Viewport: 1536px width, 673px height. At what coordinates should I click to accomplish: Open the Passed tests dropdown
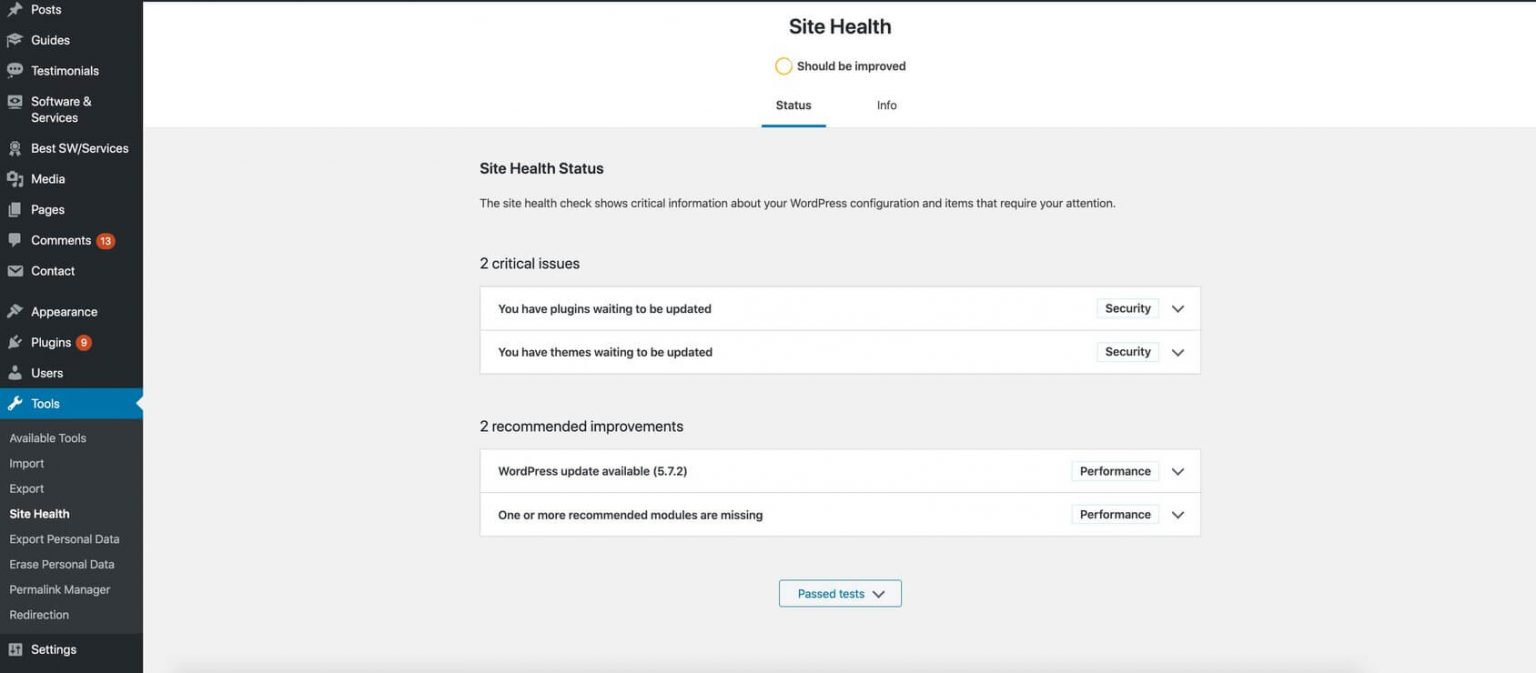point(839,593)
